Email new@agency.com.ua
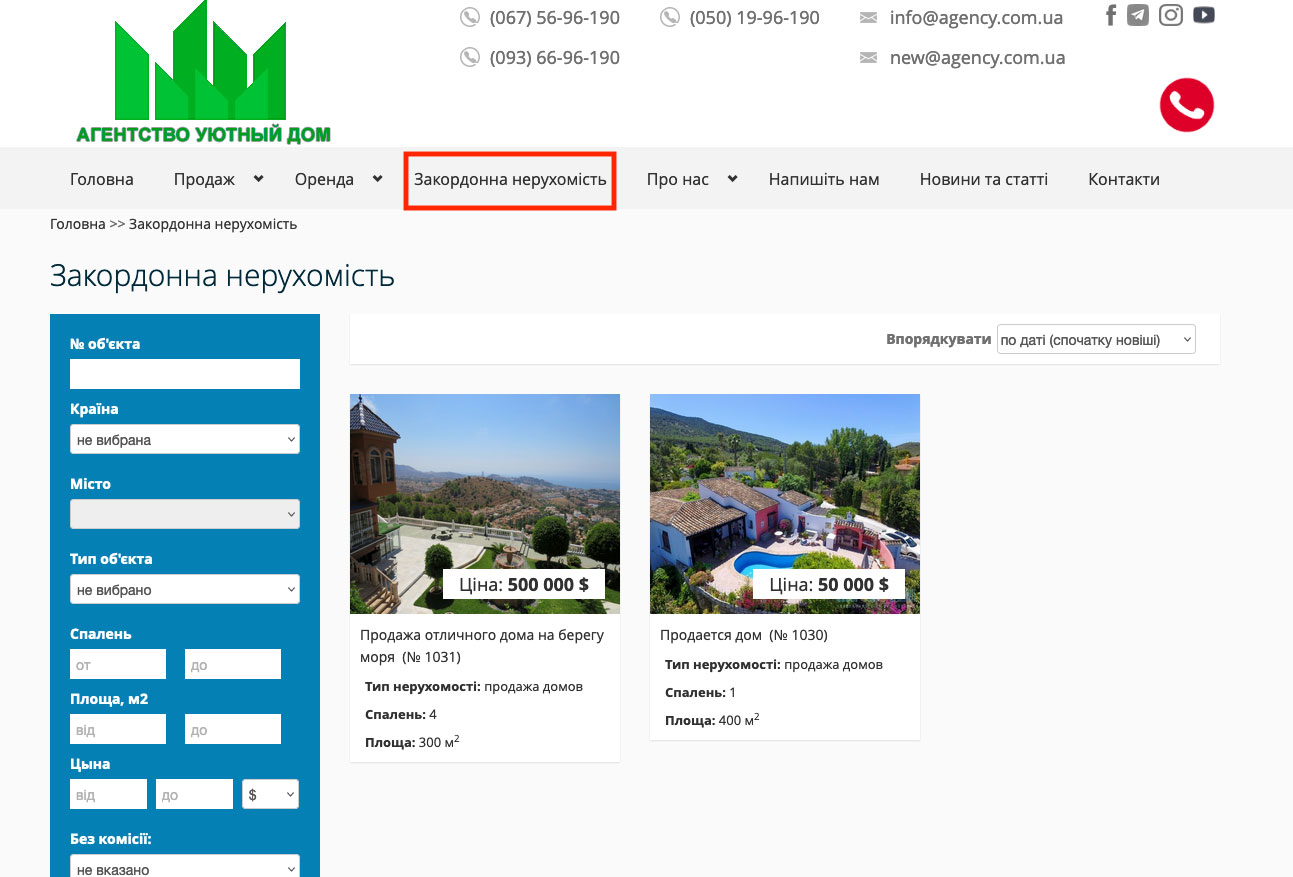 tap(977, 58)
